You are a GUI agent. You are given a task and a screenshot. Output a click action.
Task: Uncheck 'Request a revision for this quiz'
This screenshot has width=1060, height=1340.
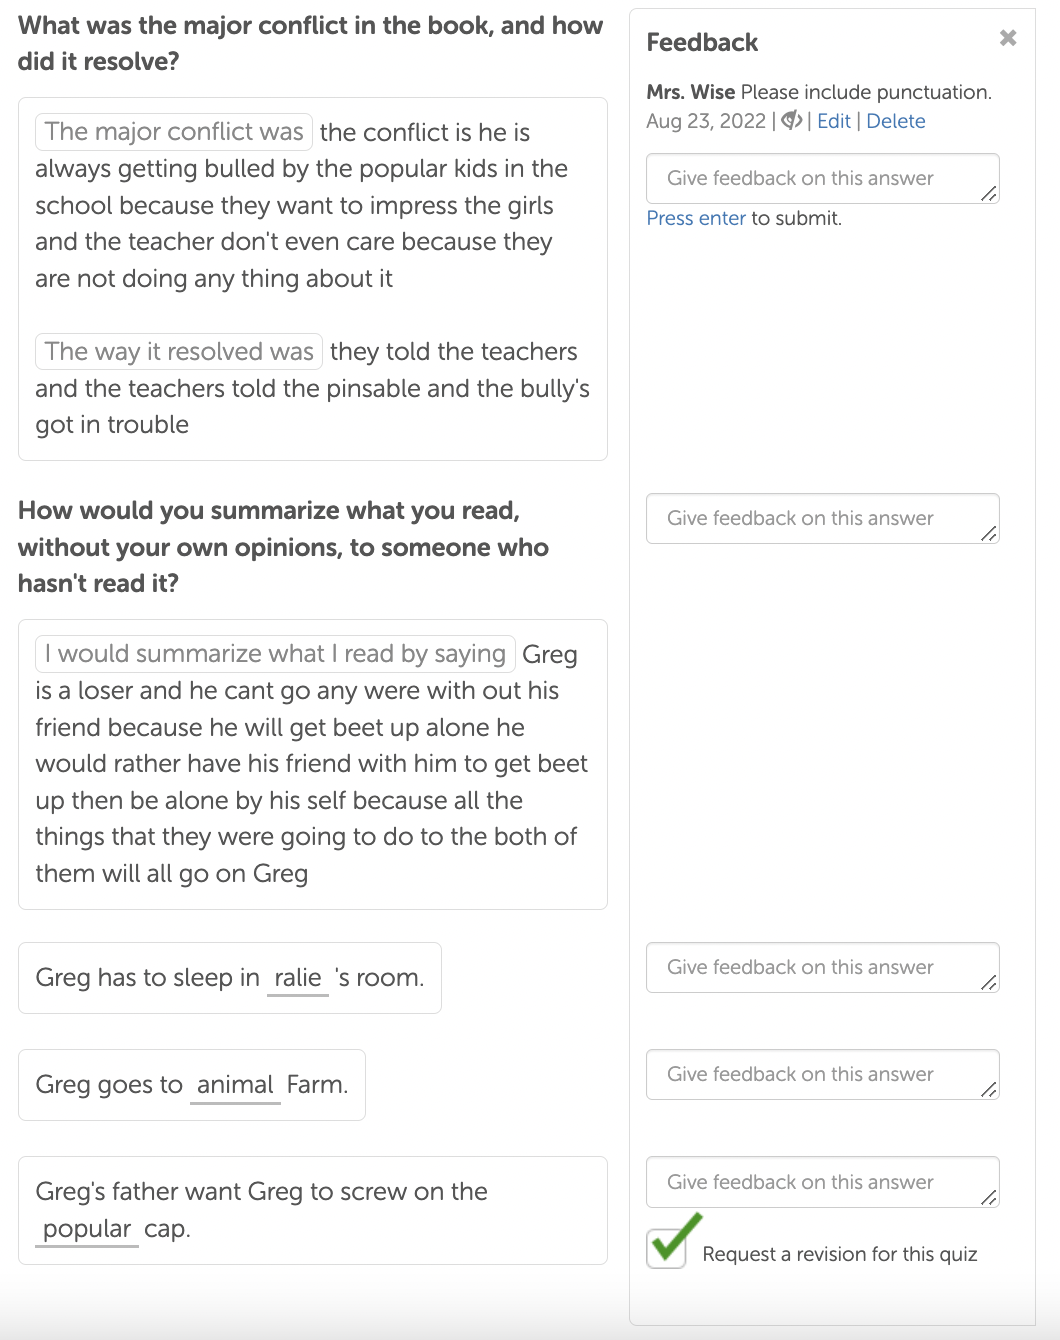pyautogui.click(x=666, y=1249)
